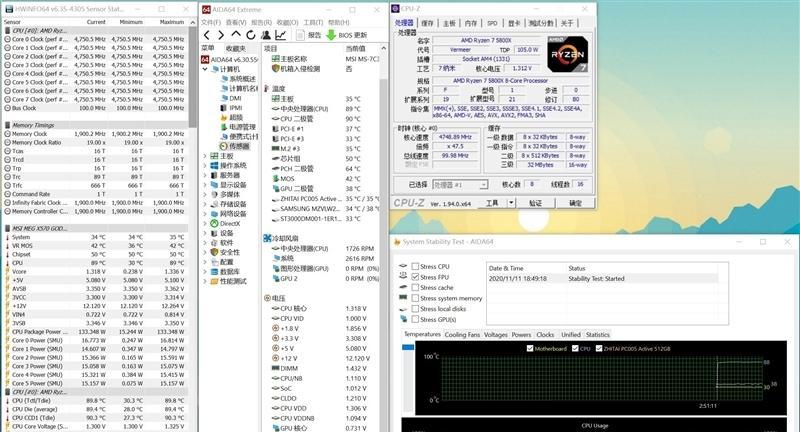Image resolution: width=800 pixels, height=432 pixels.
Task: Enable the Stress system memory checkbox
Action: [x=415, y=298]
